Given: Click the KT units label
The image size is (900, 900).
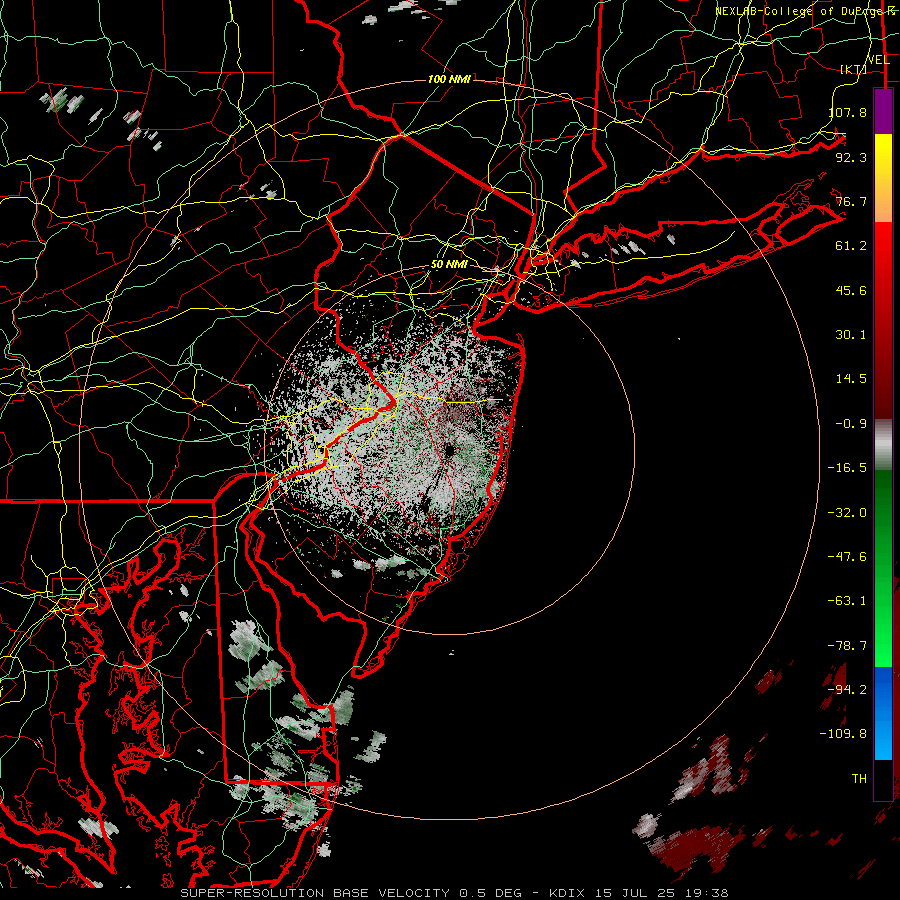Looking at the screenshot, I should (x=854, y=69).
